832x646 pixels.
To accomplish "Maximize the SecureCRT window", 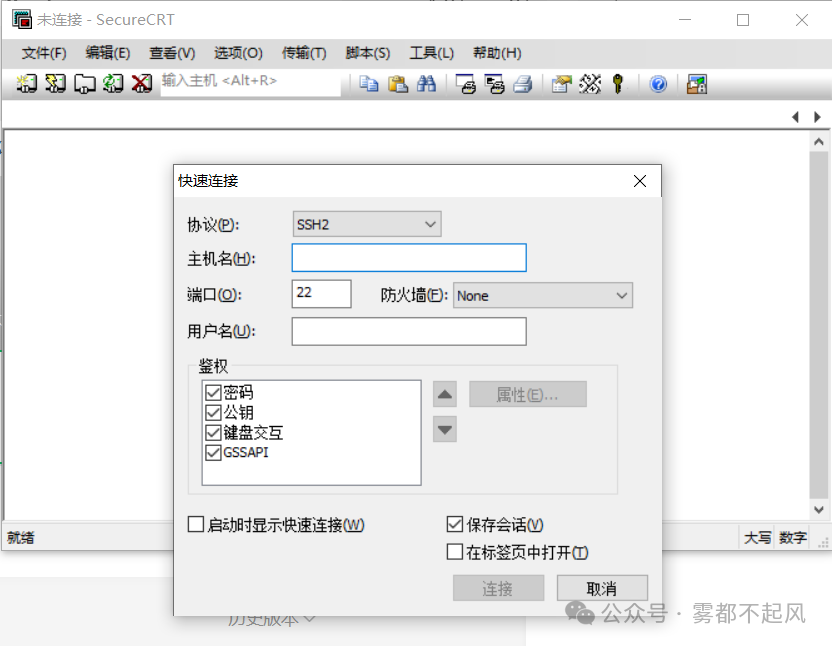I will coord(743,20).
